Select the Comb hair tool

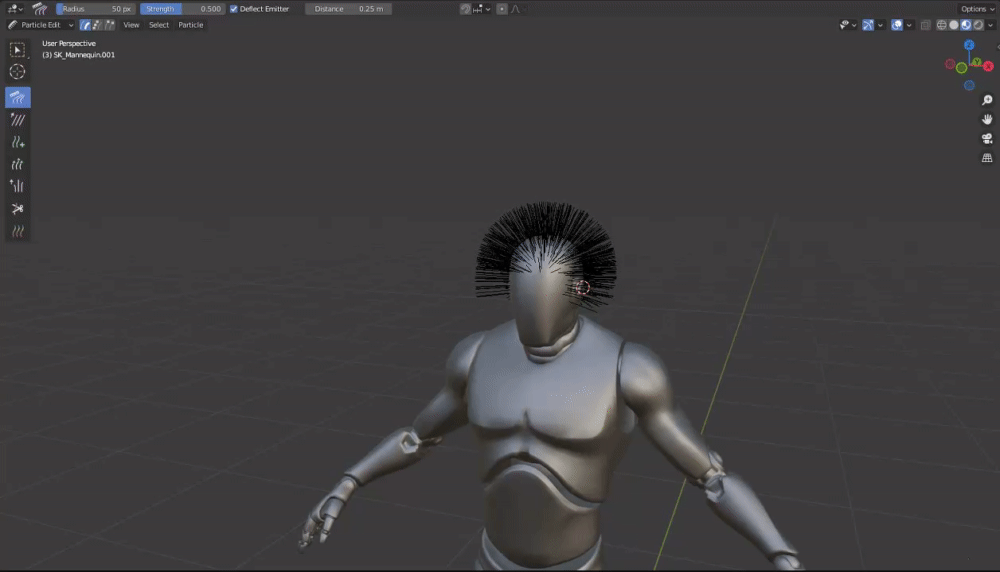pyautogui.click(x=17, y=98)
